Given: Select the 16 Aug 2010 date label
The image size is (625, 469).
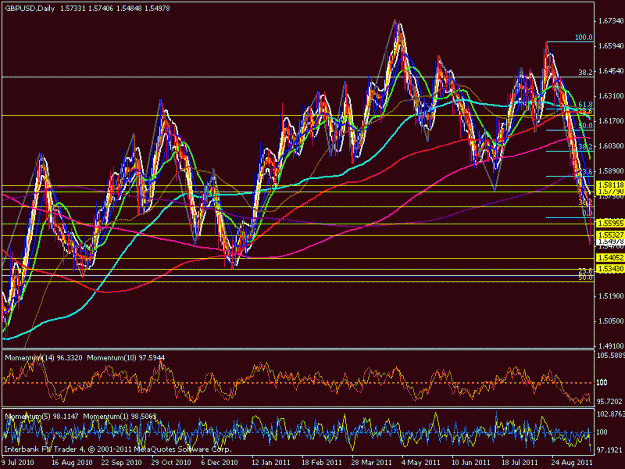Looking at the screenshot, I should tap(72, 463).
